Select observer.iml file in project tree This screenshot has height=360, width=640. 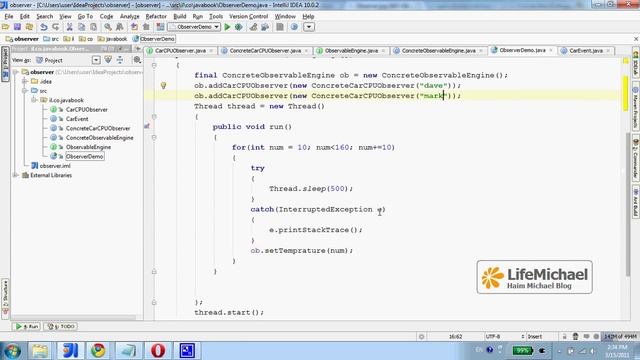click(x=55, y=166)
